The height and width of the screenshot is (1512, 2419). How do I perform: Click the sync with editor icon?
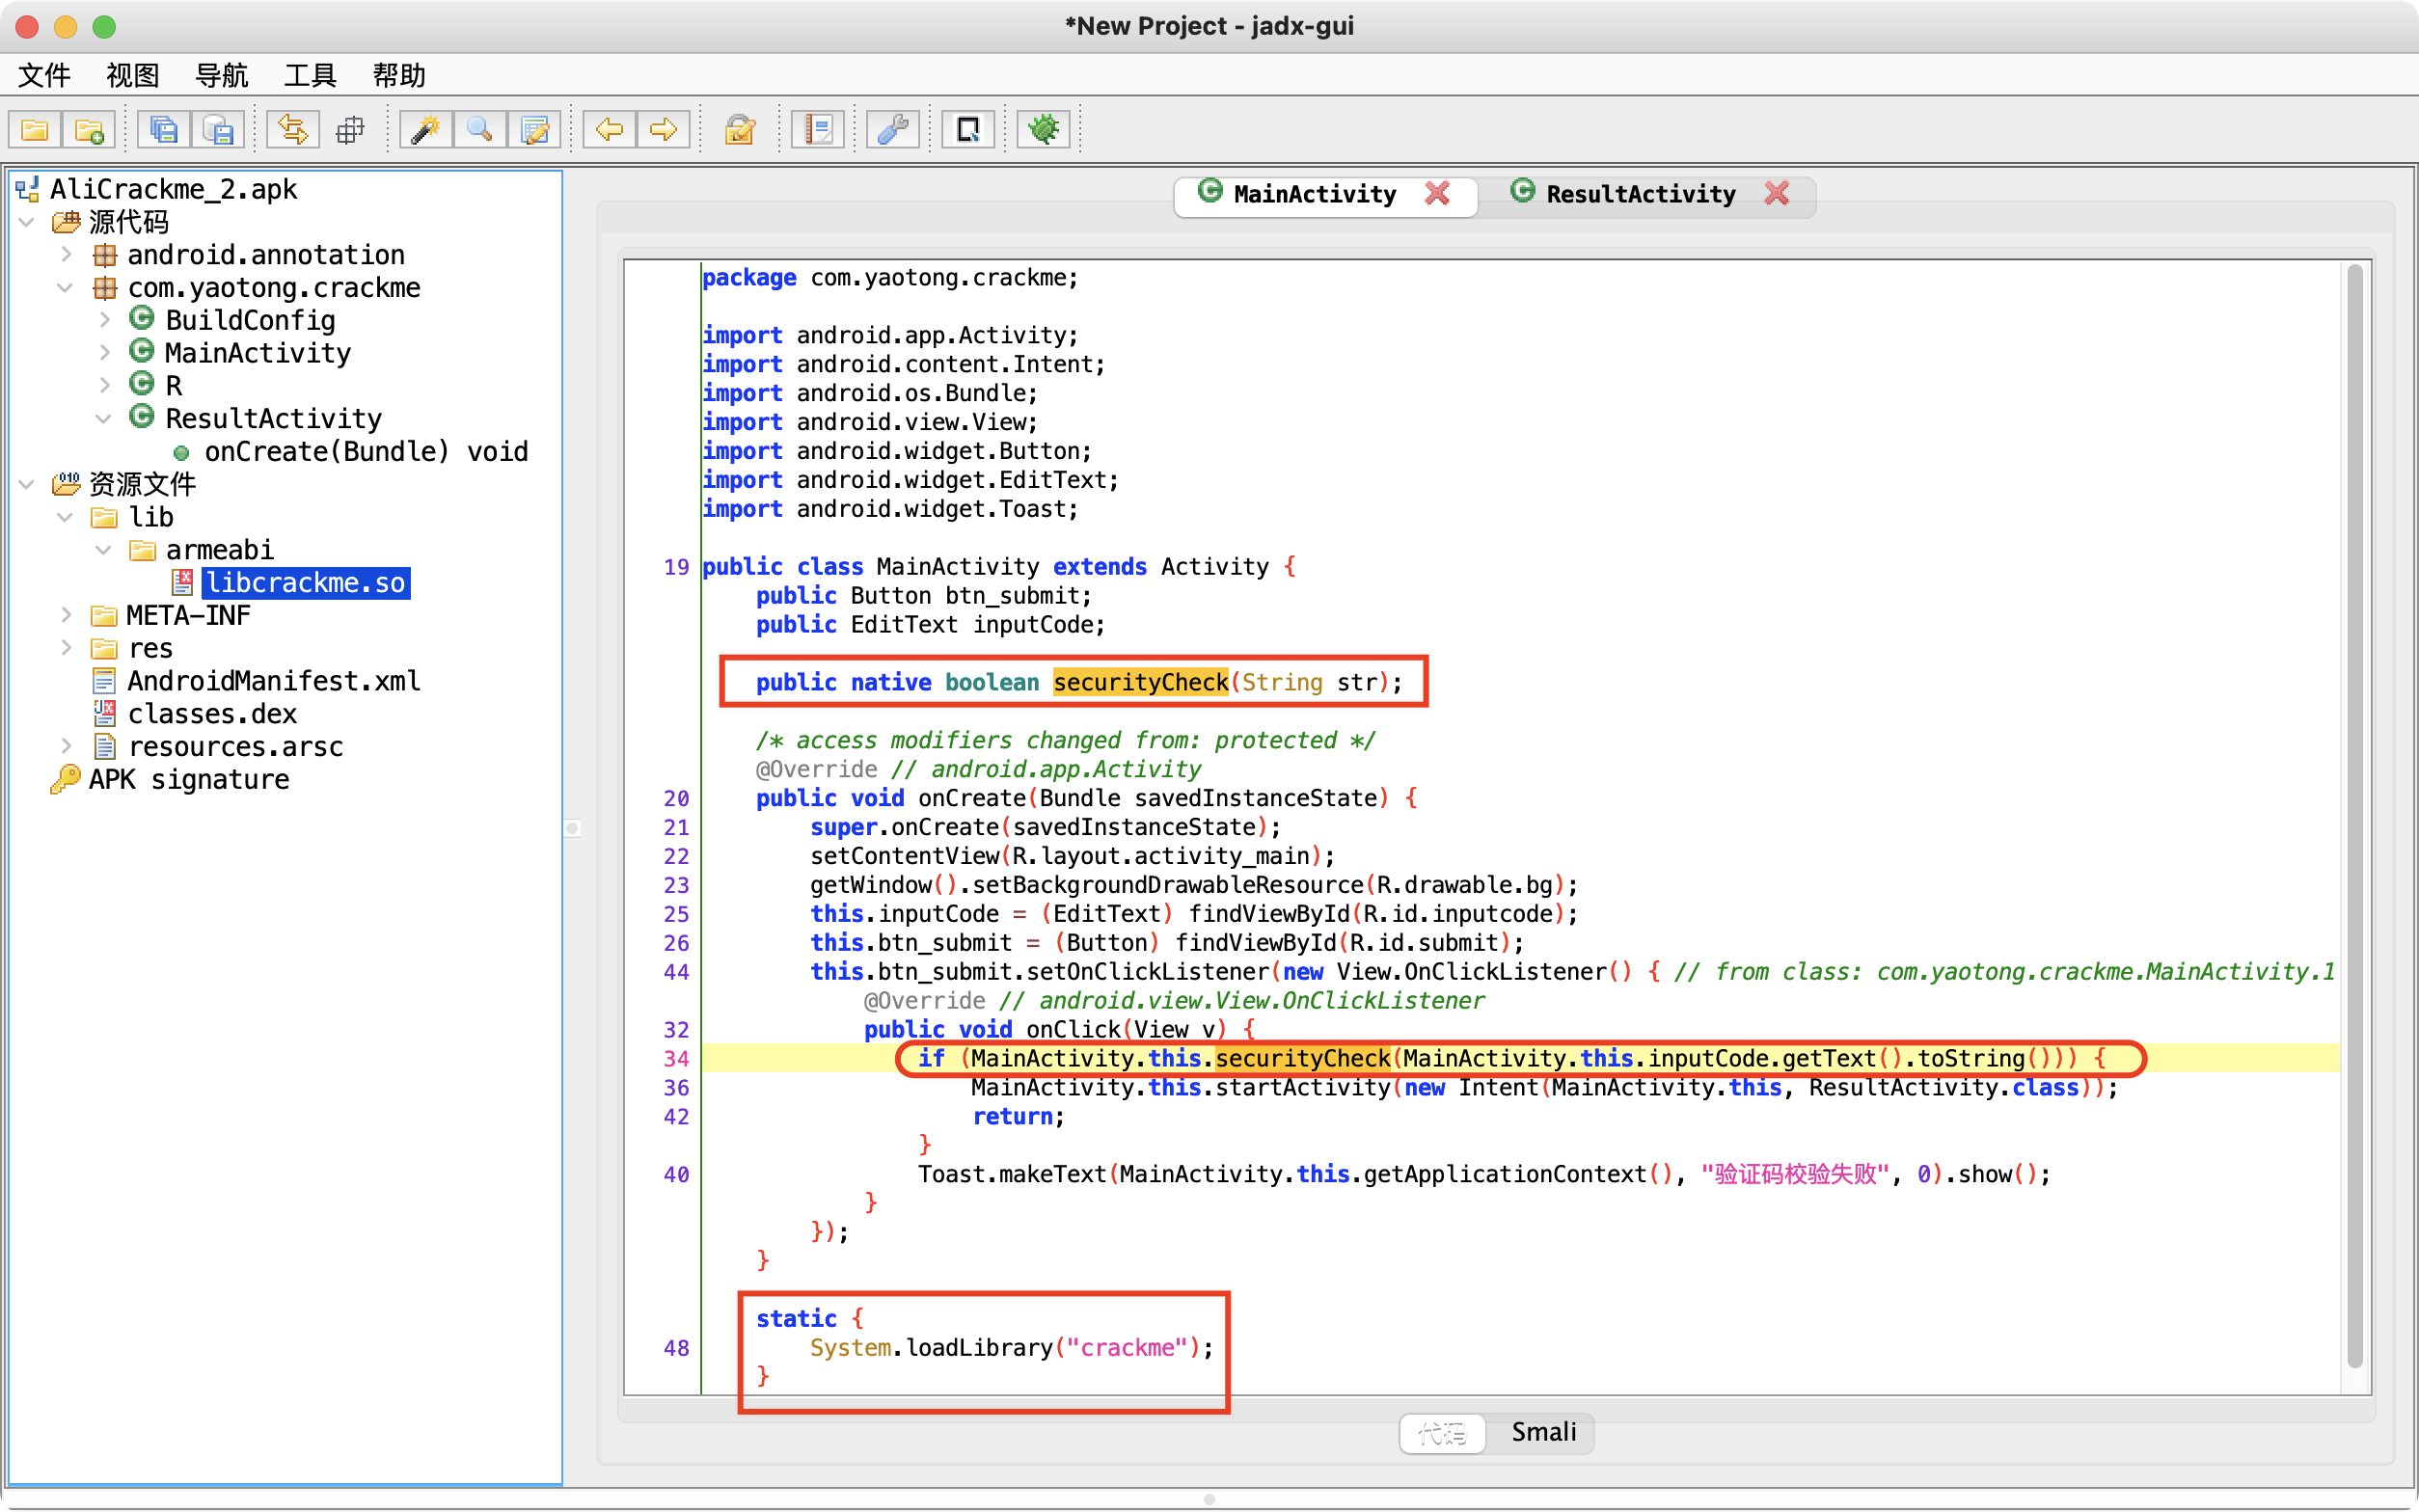[293, 130]
